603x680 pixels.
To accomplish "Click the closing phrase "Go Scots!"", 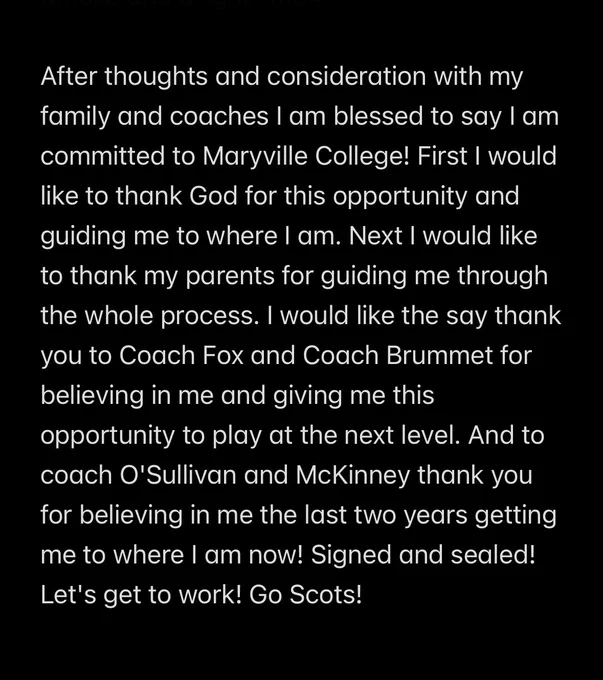I will point(305,595).
